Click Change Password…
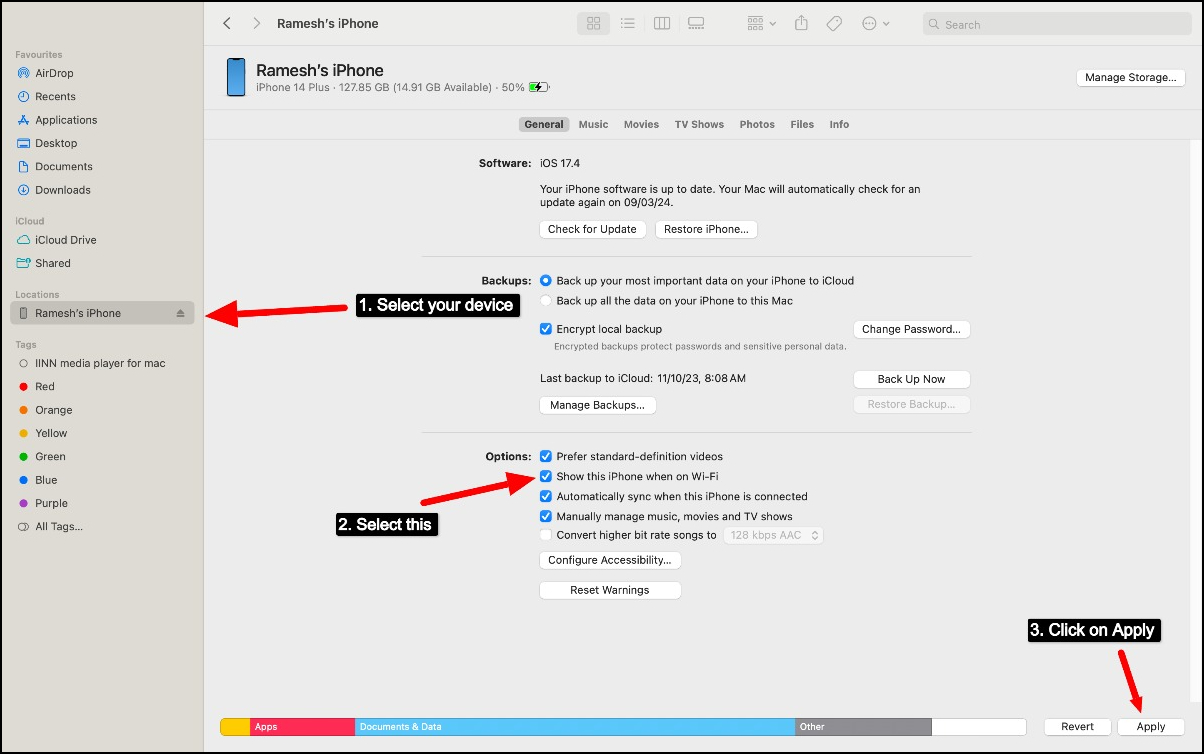 point(911,329)
